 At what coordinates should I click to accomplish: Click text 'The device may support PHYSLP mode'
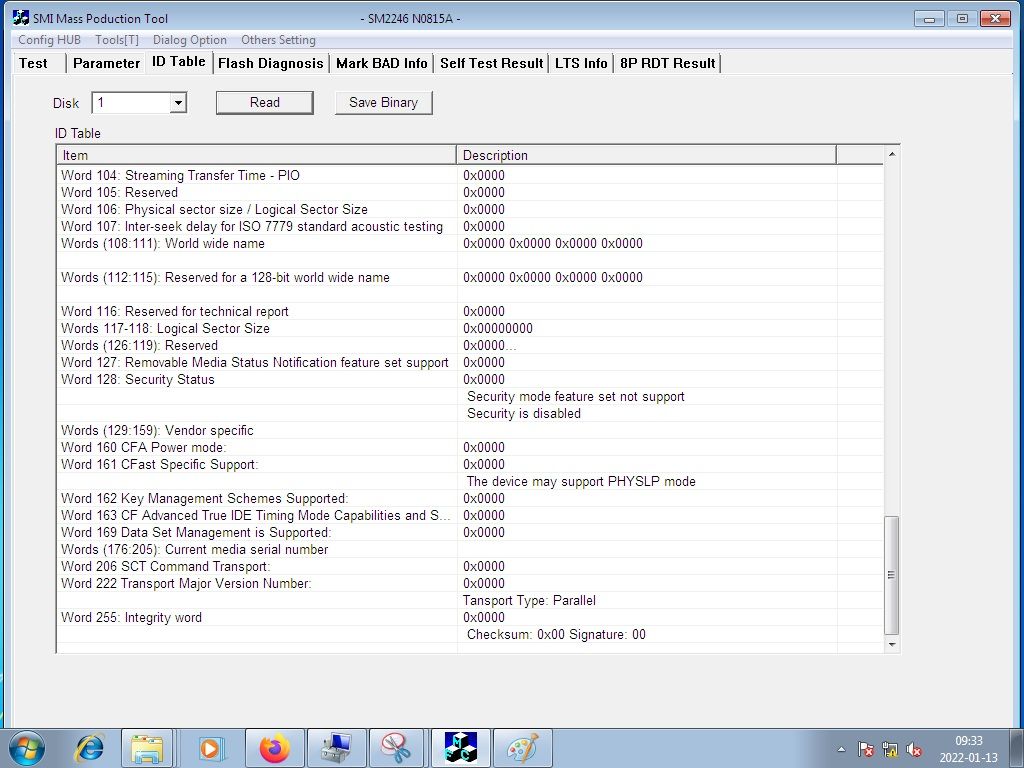[581, 481]
